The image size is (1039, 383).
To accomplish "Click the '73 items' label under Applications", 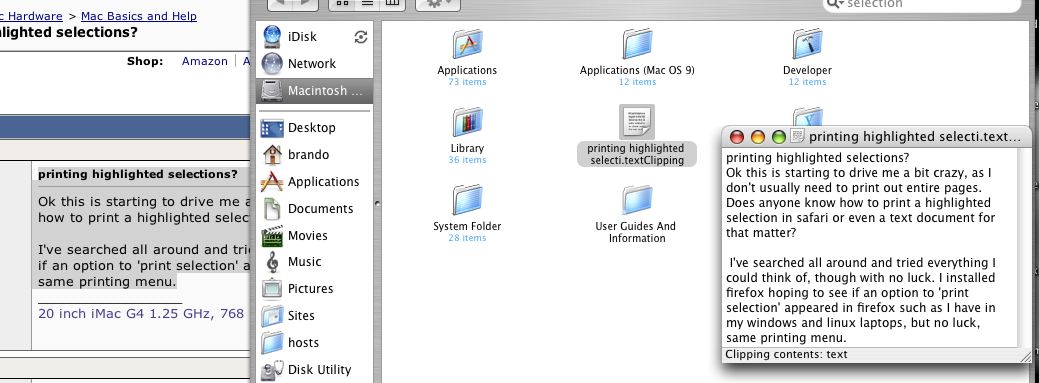I will [x=467, y=82].
